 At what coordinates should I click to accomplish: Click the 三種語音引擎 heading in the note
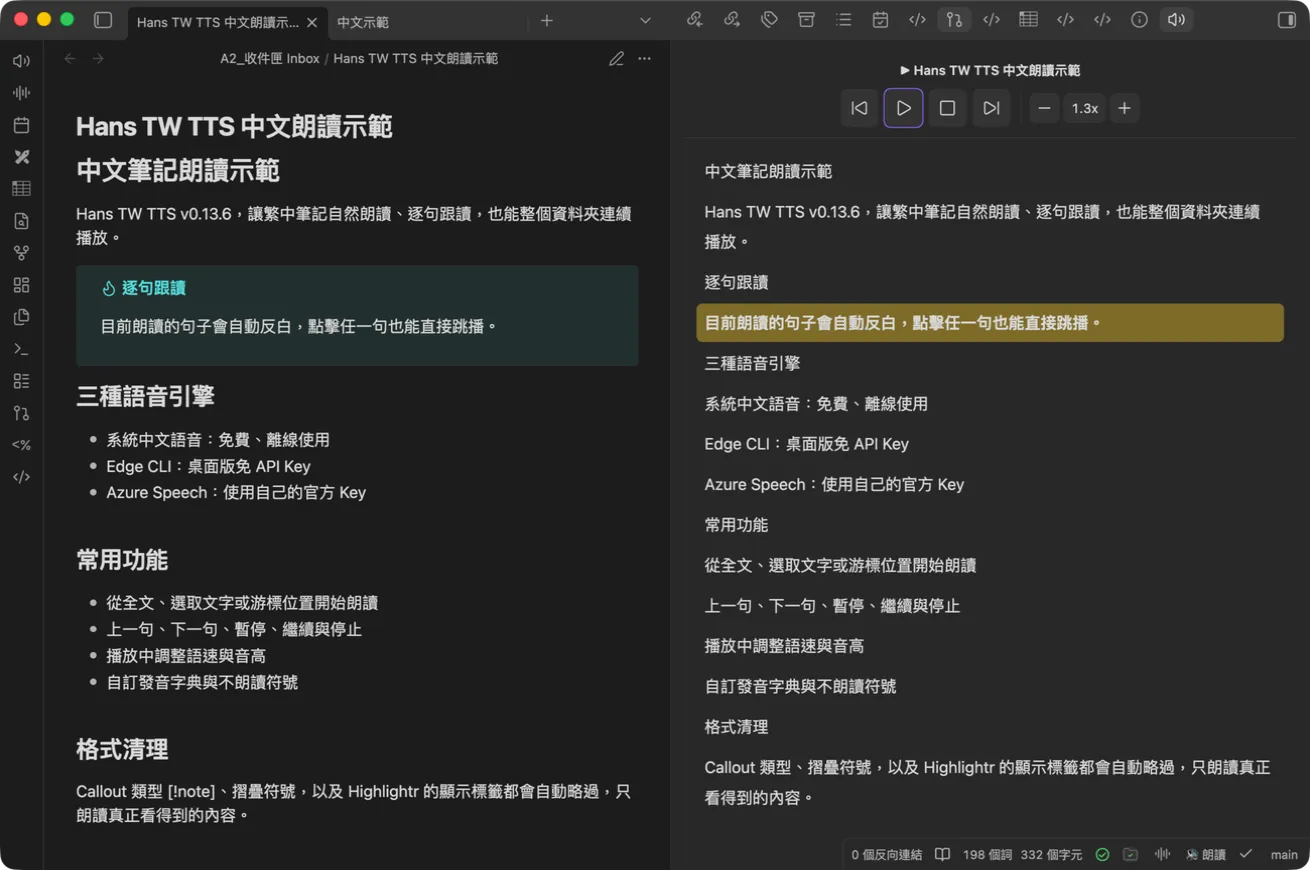click(146, 396)
